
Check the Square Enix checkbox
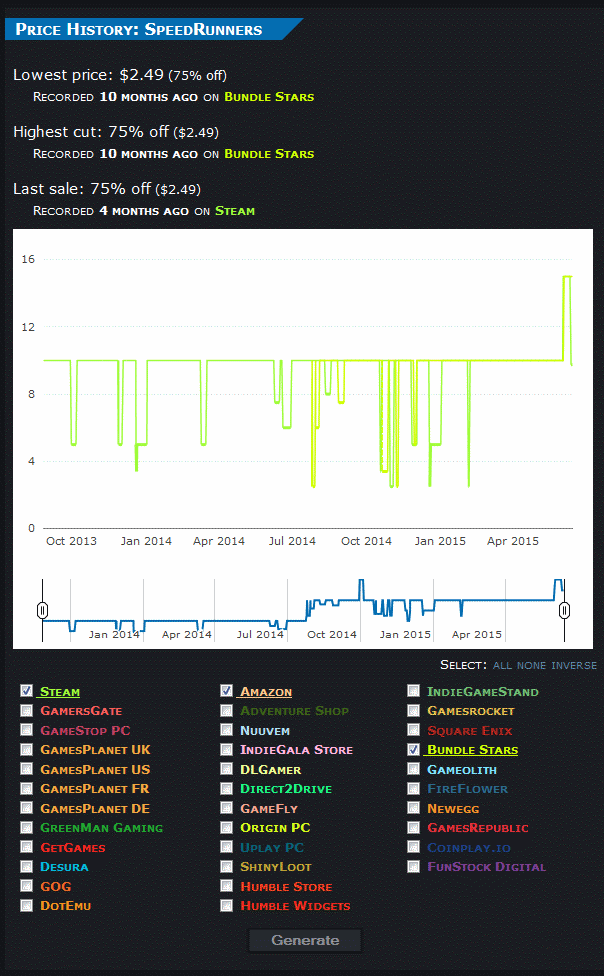point(413,730)
